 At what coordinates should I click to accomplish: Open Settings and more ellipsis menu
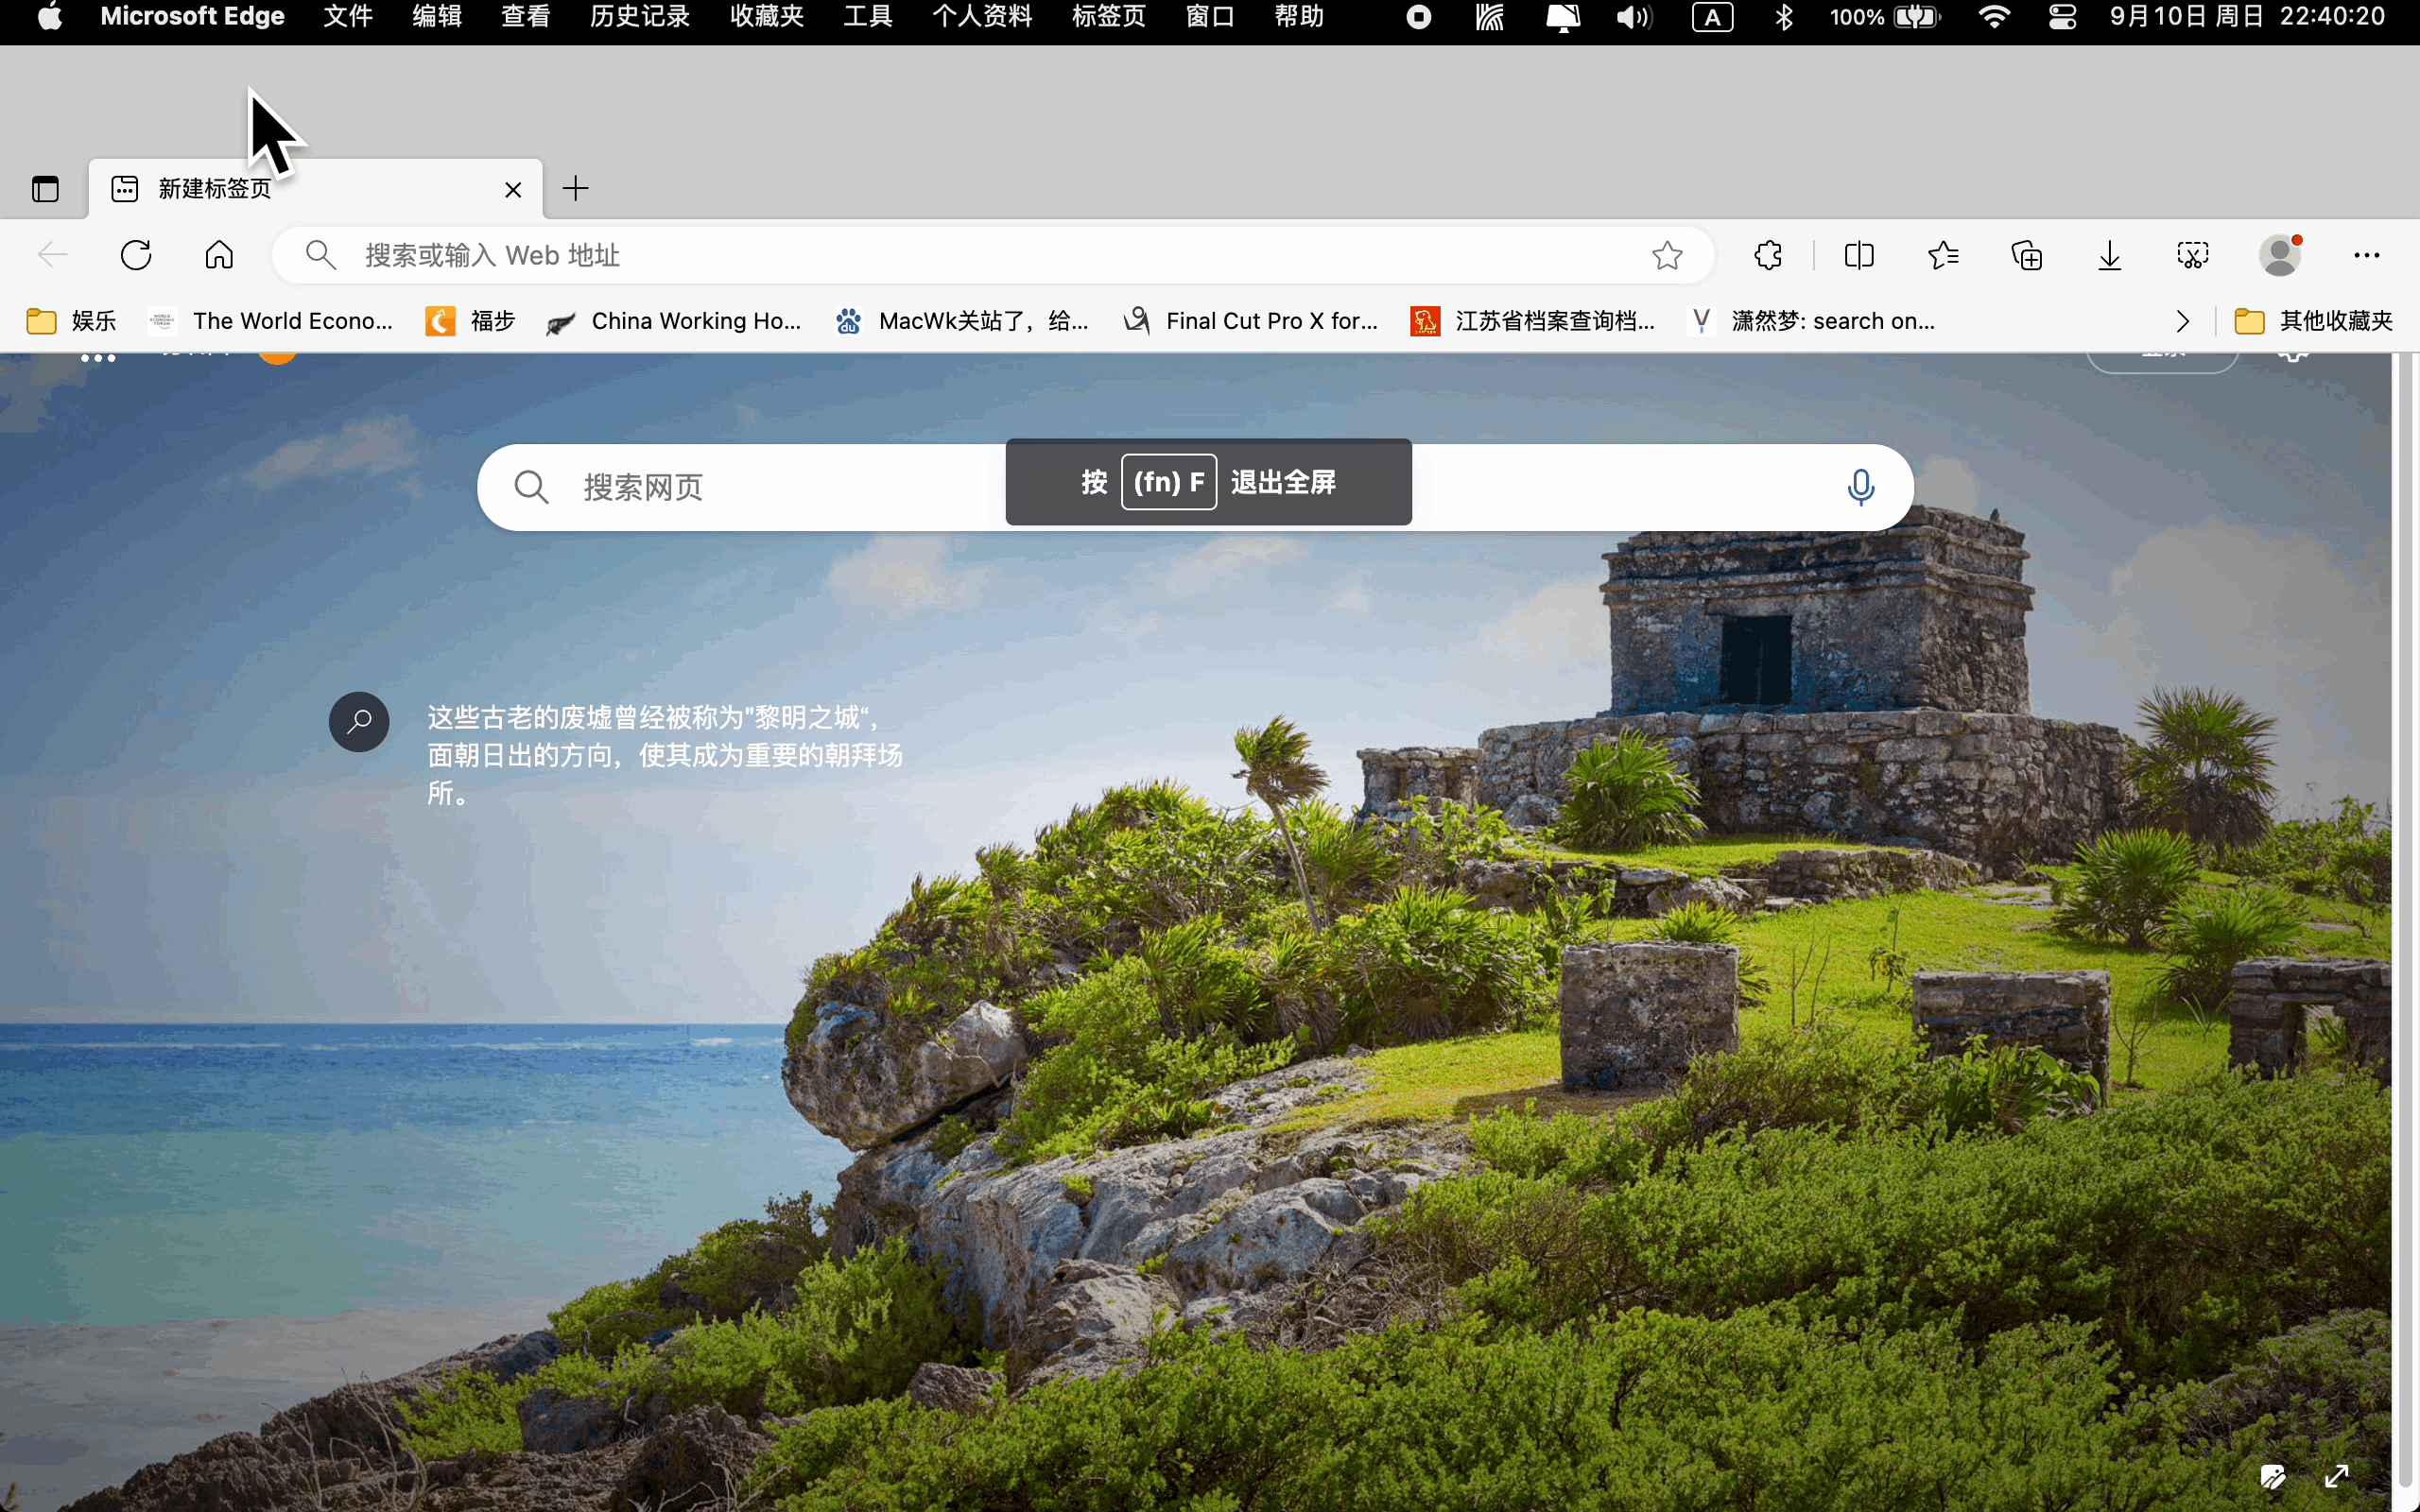[2366, 256]
